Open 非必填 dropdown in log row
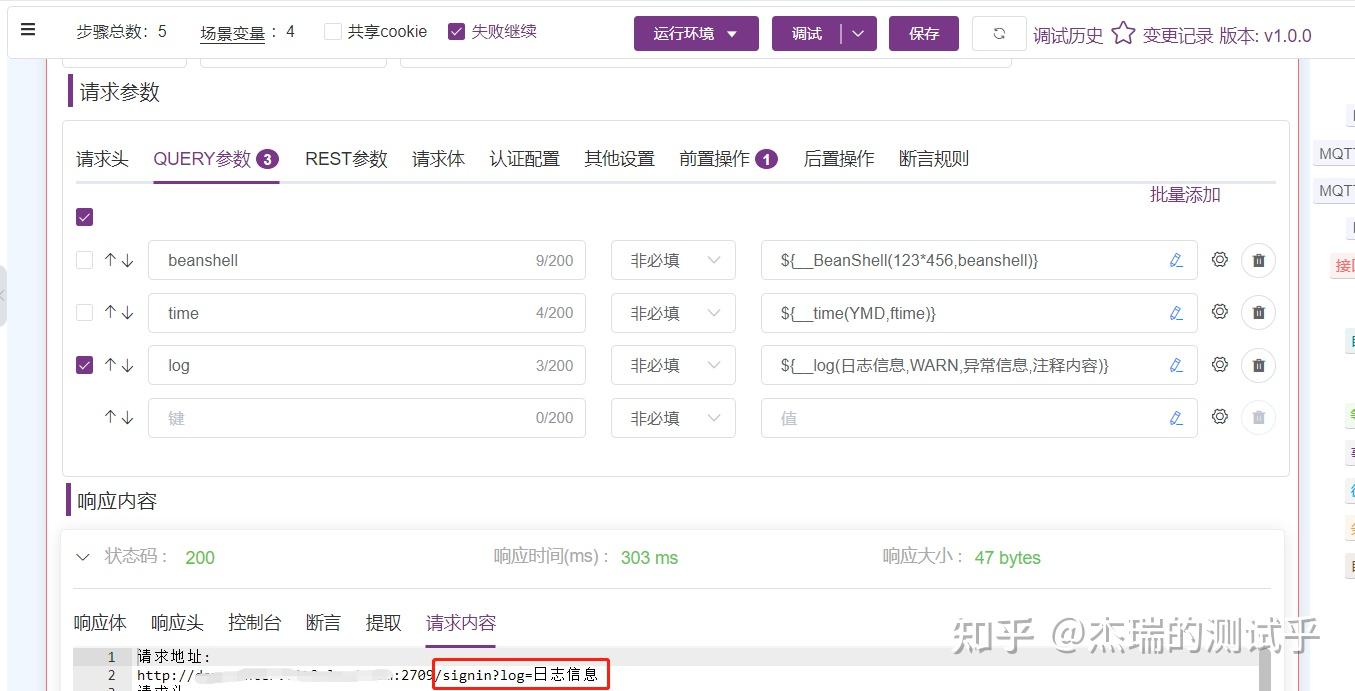The image size is (1355, 691). point(673,365)
